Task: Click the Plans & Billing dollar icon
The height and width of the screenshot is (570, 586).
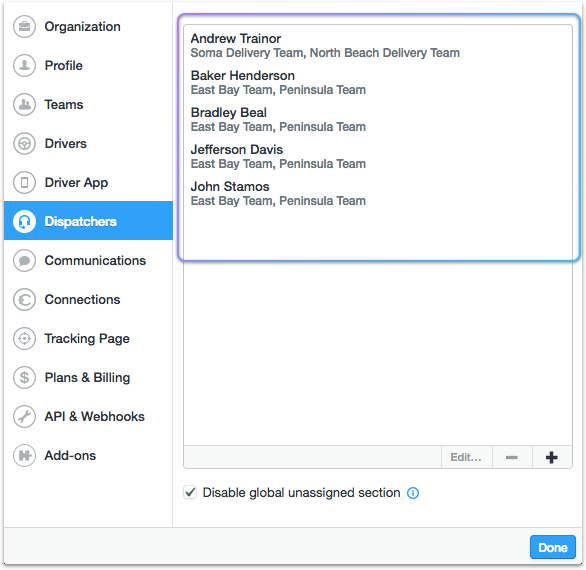Action: [24, 378]
